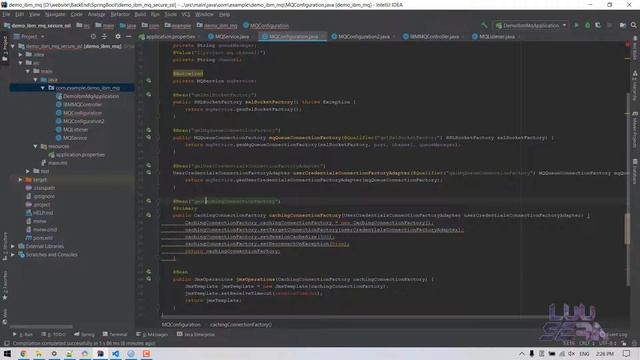Click gutter icon beside cachingConnectionFactory method
The height and width of the screenshot is (360, 640).
(x=149, y=215)
